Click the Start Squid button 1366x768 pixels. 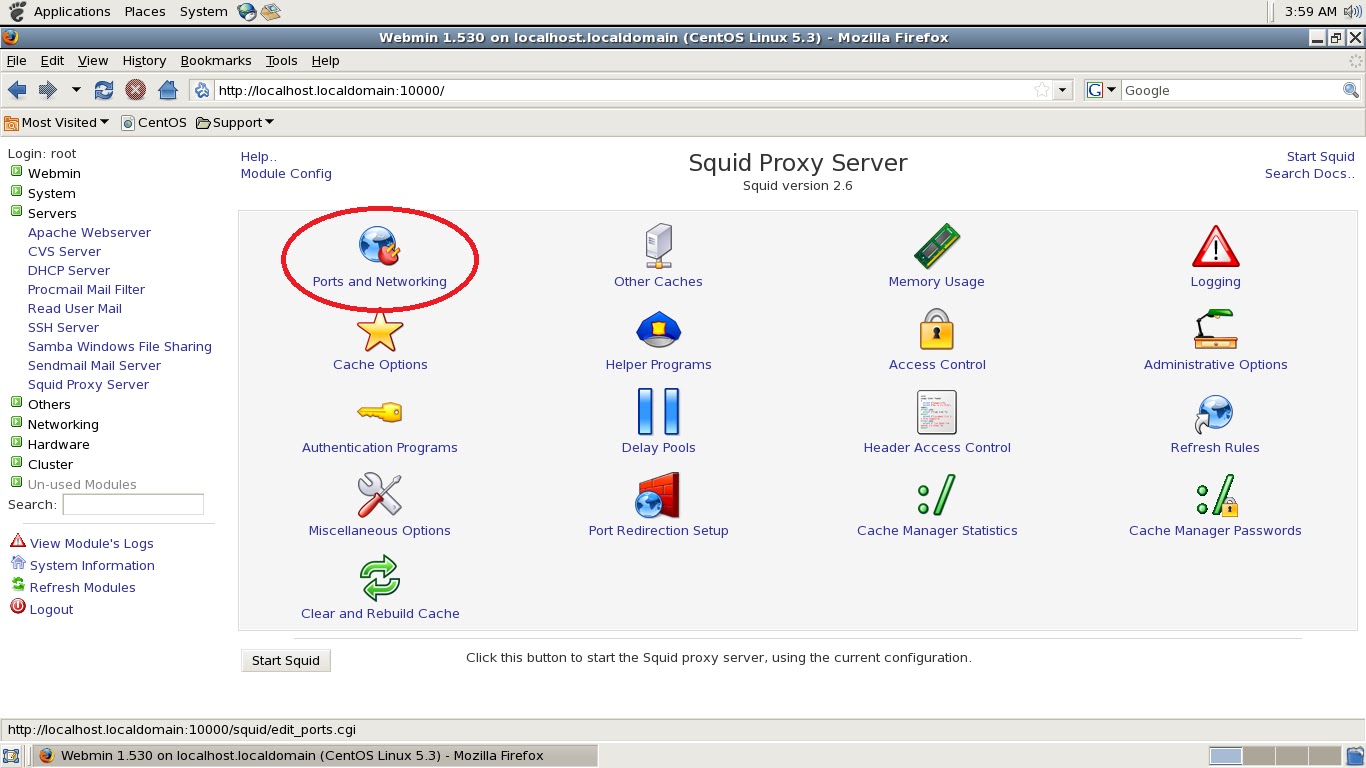click(x=286, y=660)
